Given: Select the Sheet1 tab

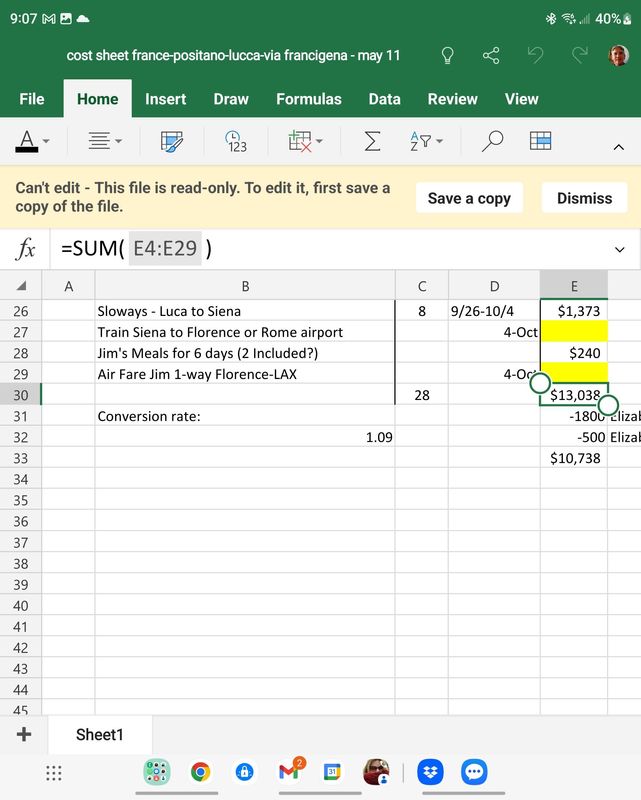Looking at the screenshot, I should [99, 735].
